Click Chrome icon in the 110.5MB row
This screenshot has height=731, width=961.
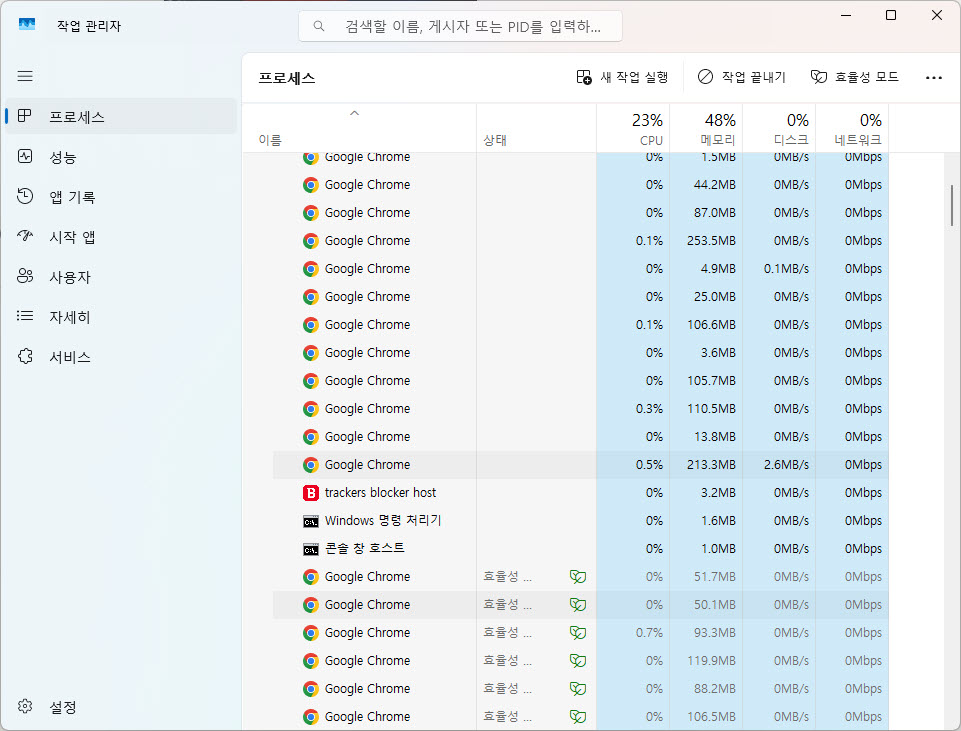311,409
